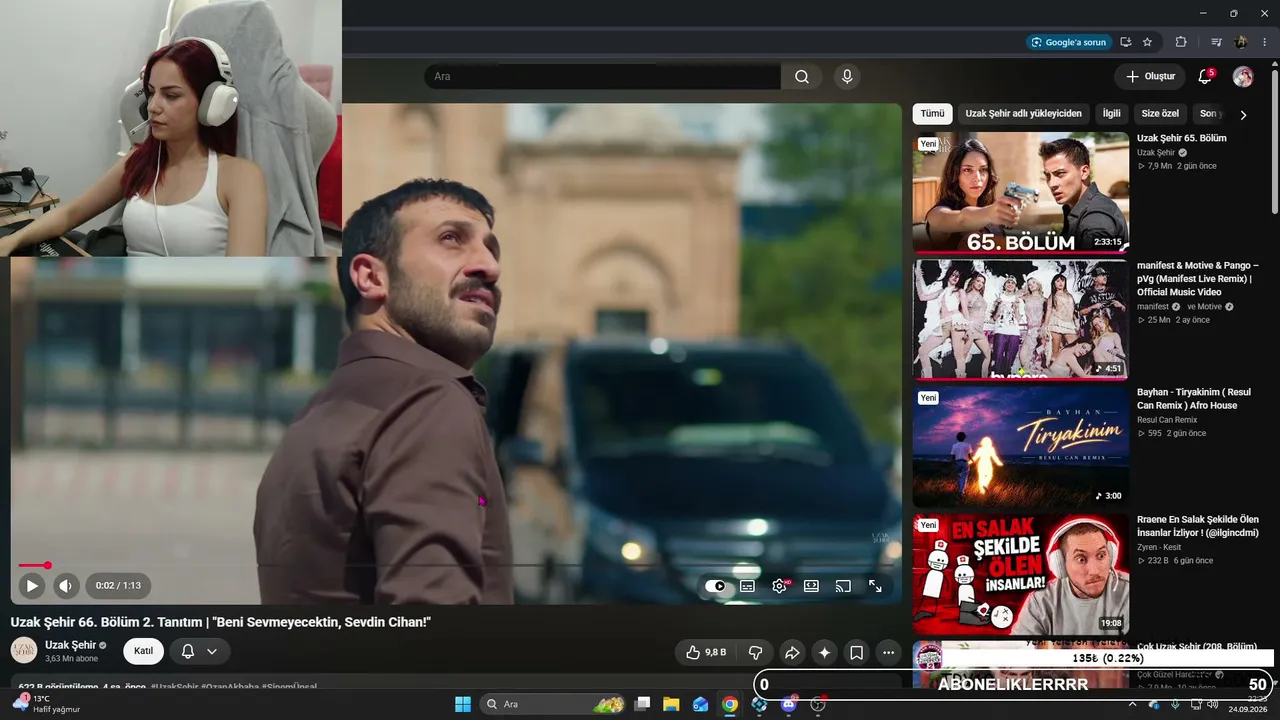Screen dimensions: 1280x720
Task: Open the YouTube notifications bell
Action: (1205, 77)
